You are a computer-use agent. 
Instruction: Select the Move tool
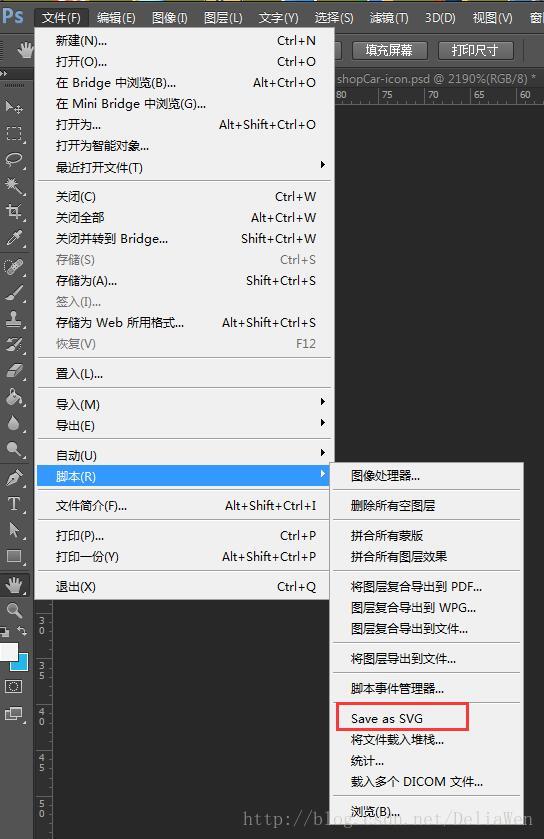pyautogui.click(x=13, y=107)
